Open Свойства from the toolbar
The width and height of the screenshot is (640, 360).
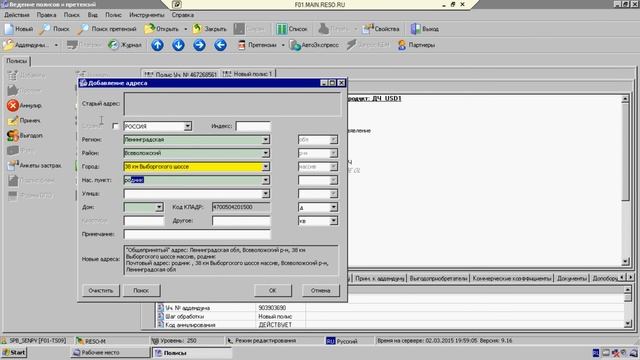coord(381,29)
